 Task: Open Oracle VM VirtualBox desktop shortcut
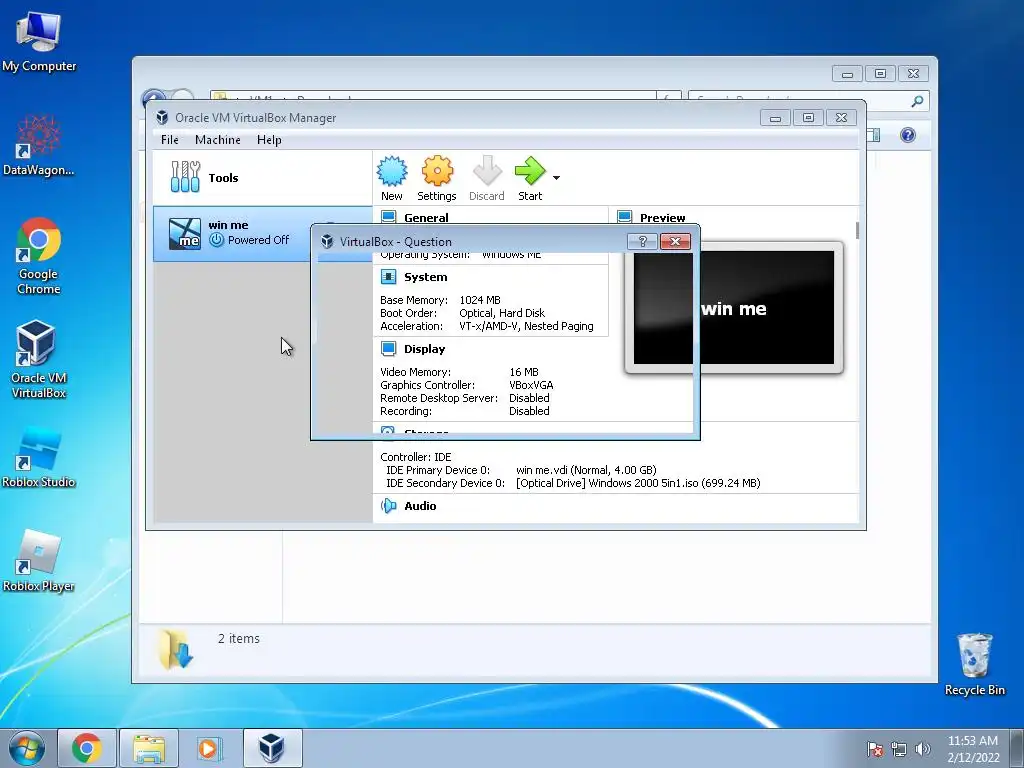pos(39,359)
